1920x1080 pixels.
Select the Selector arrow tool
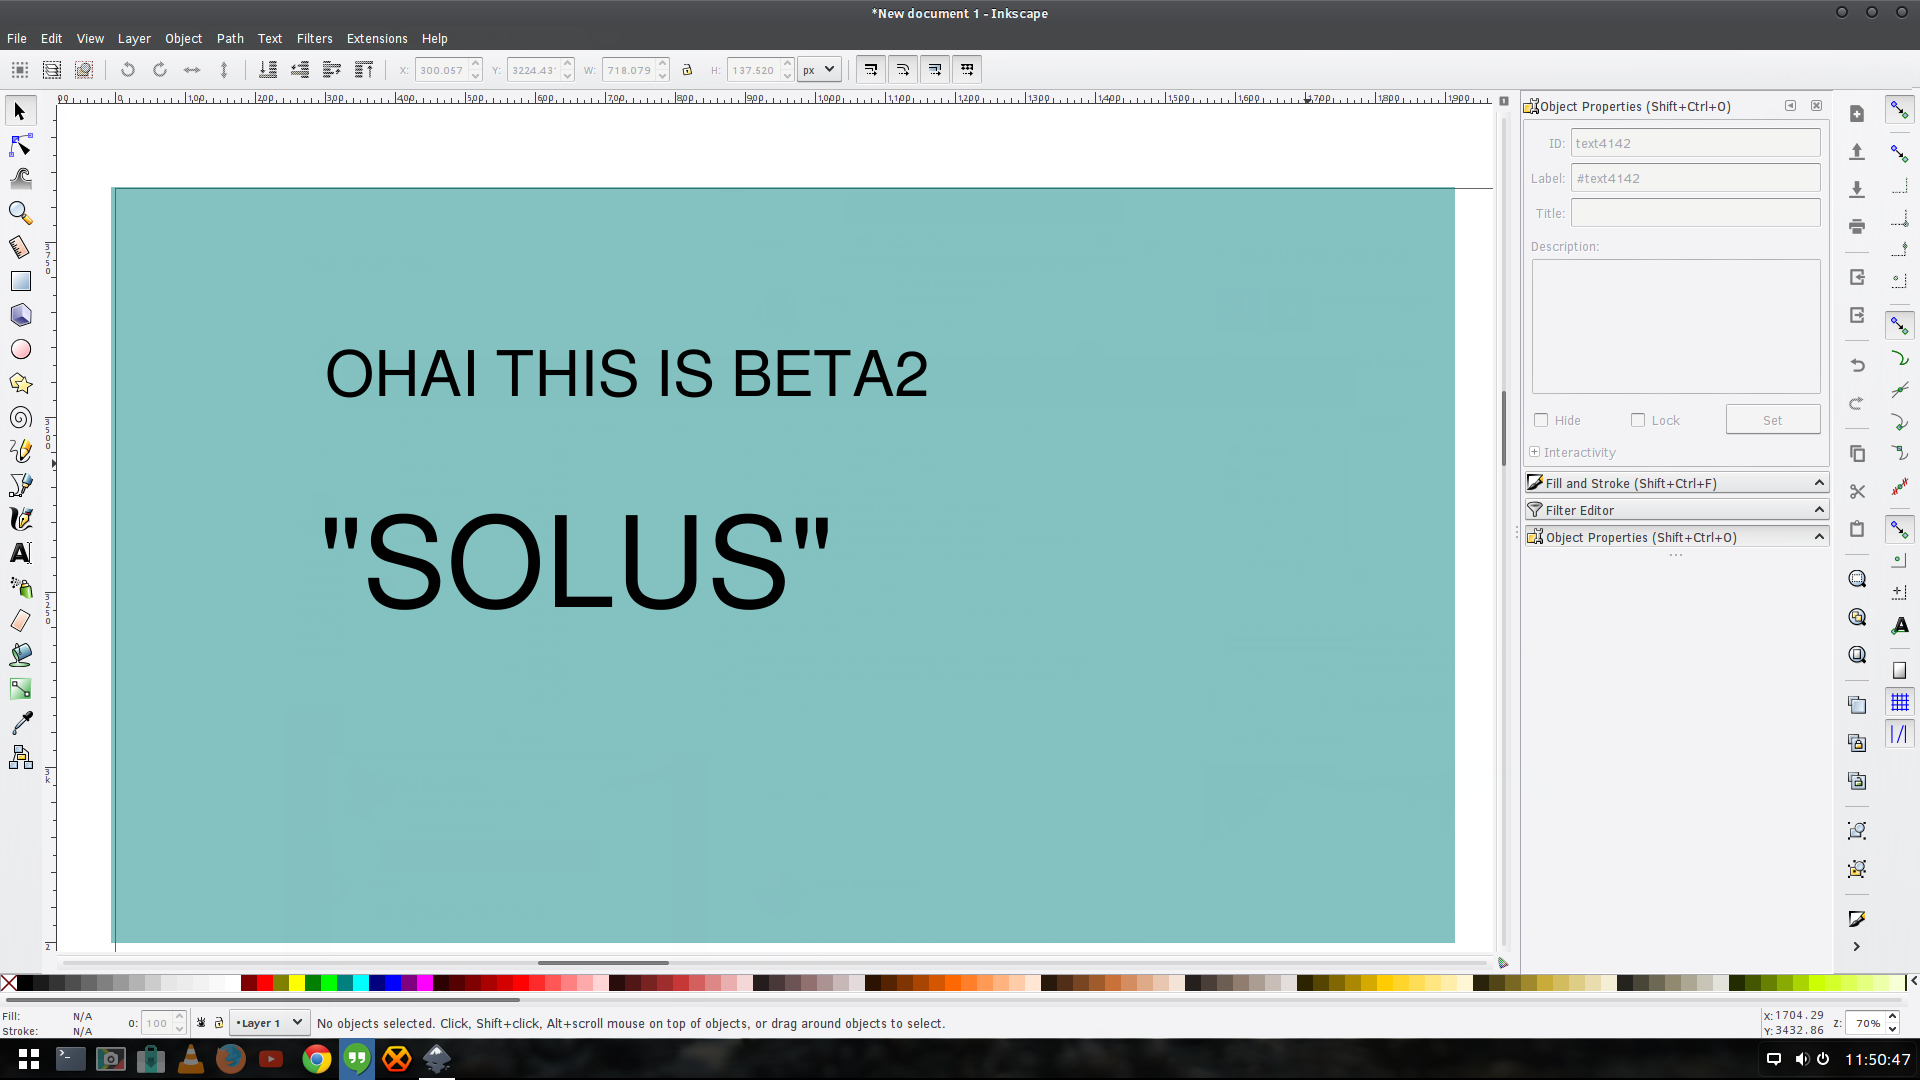(20, 111)
